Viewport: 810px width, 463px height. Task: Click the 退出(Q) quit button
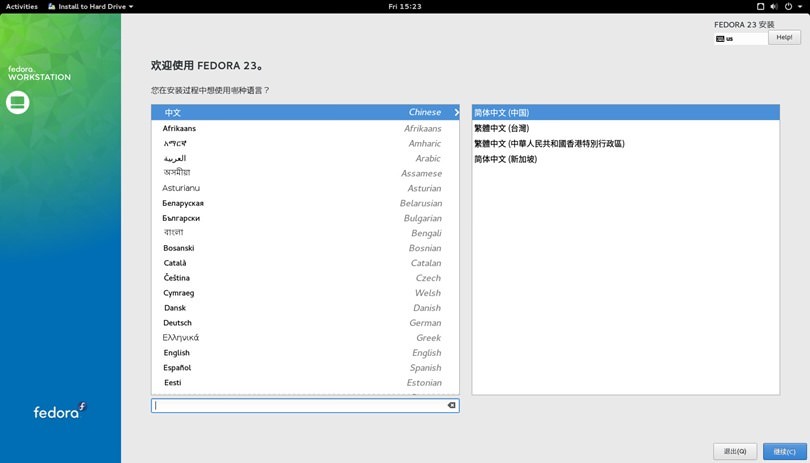coord(735,451)
